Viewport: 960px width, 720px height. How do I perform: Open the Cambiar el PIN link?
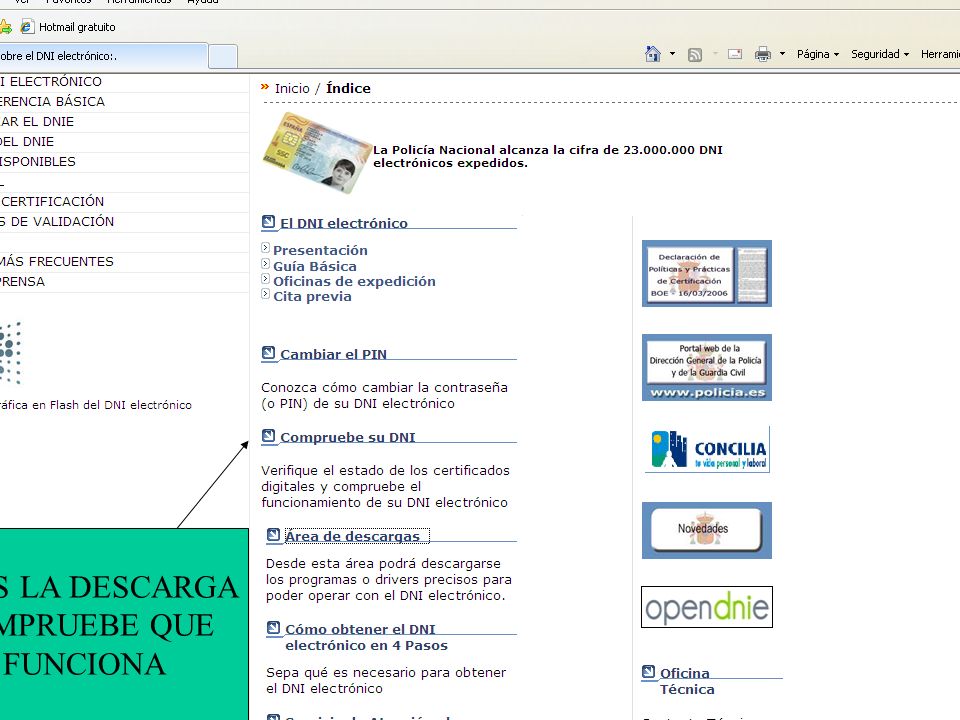(x=333, y=354)
